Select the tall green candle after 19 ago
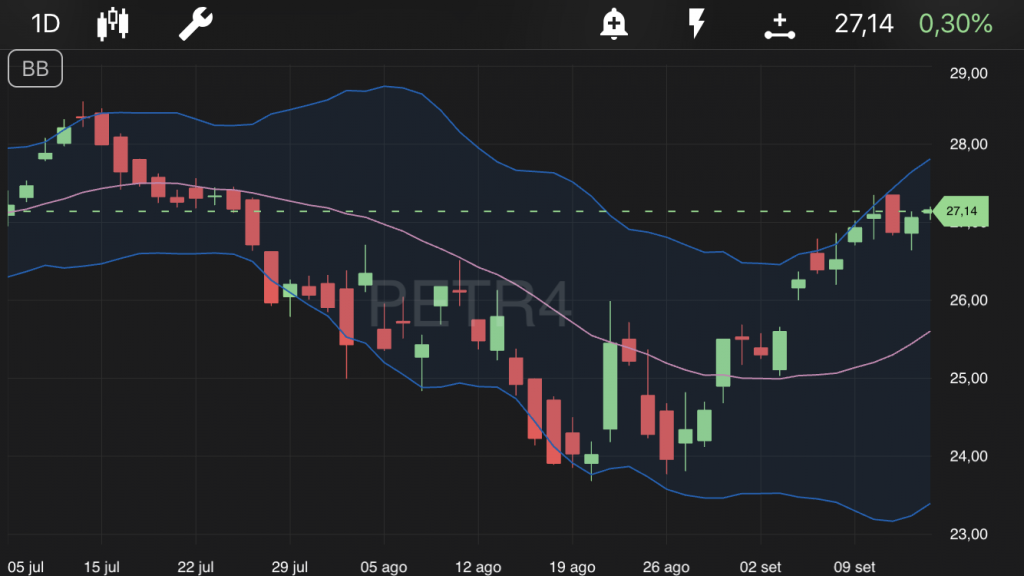This screenshot has width=1024, height=576. tap(610, 386)
